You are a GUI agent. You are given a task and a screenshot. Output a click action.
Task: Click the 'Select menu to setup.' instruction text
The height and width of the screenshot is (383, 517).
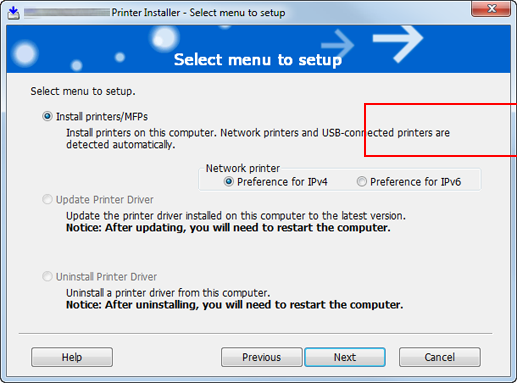[83, 91]
